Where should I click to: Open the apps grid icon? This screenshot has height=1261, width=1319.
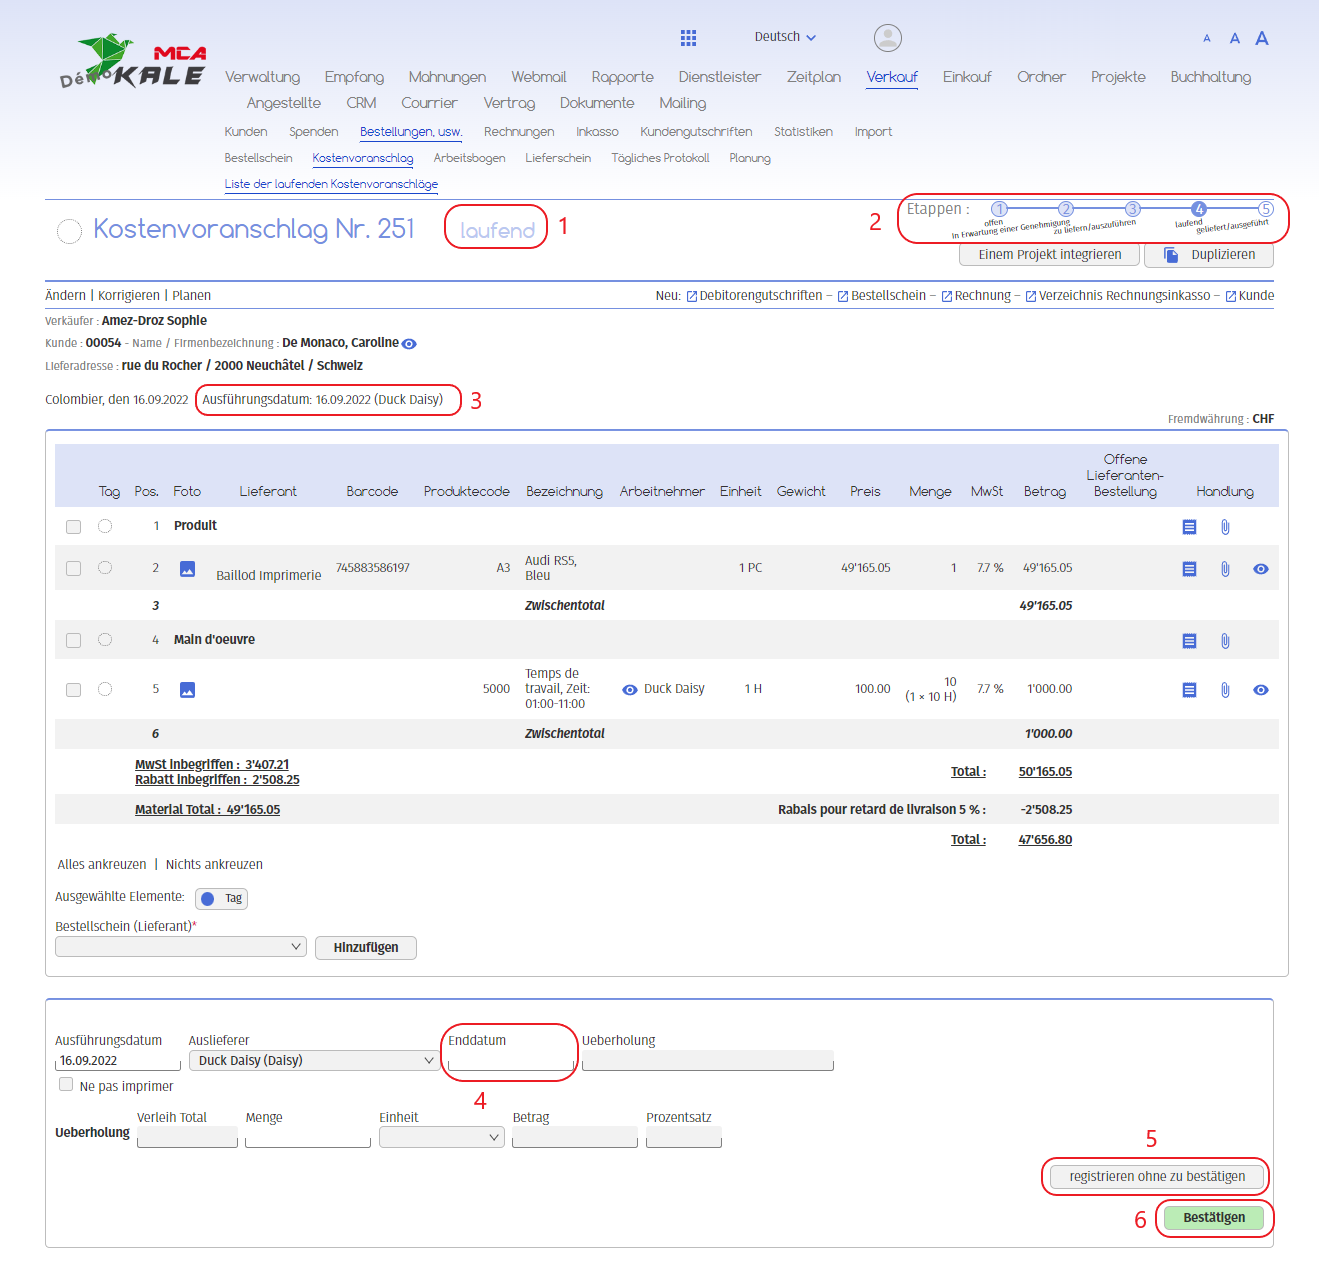pyautogui.click(x=688, y=38)
